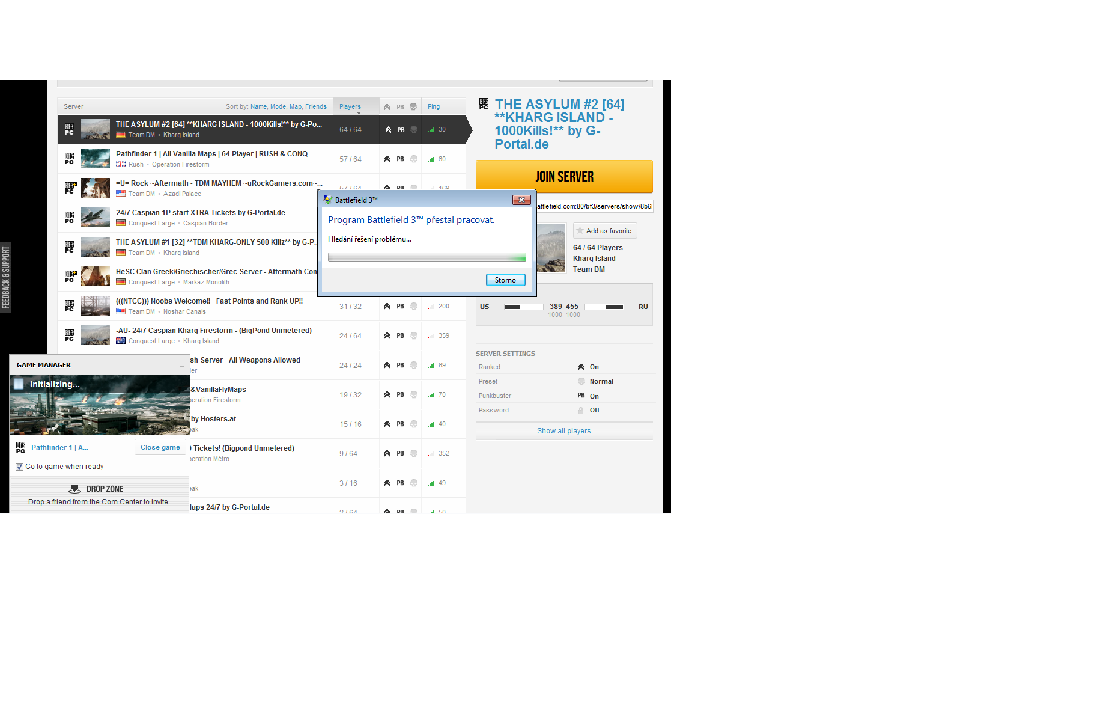Click the crash dialog progress bar
This screenshot has width=1117, height=722.
tap(427, 258)
